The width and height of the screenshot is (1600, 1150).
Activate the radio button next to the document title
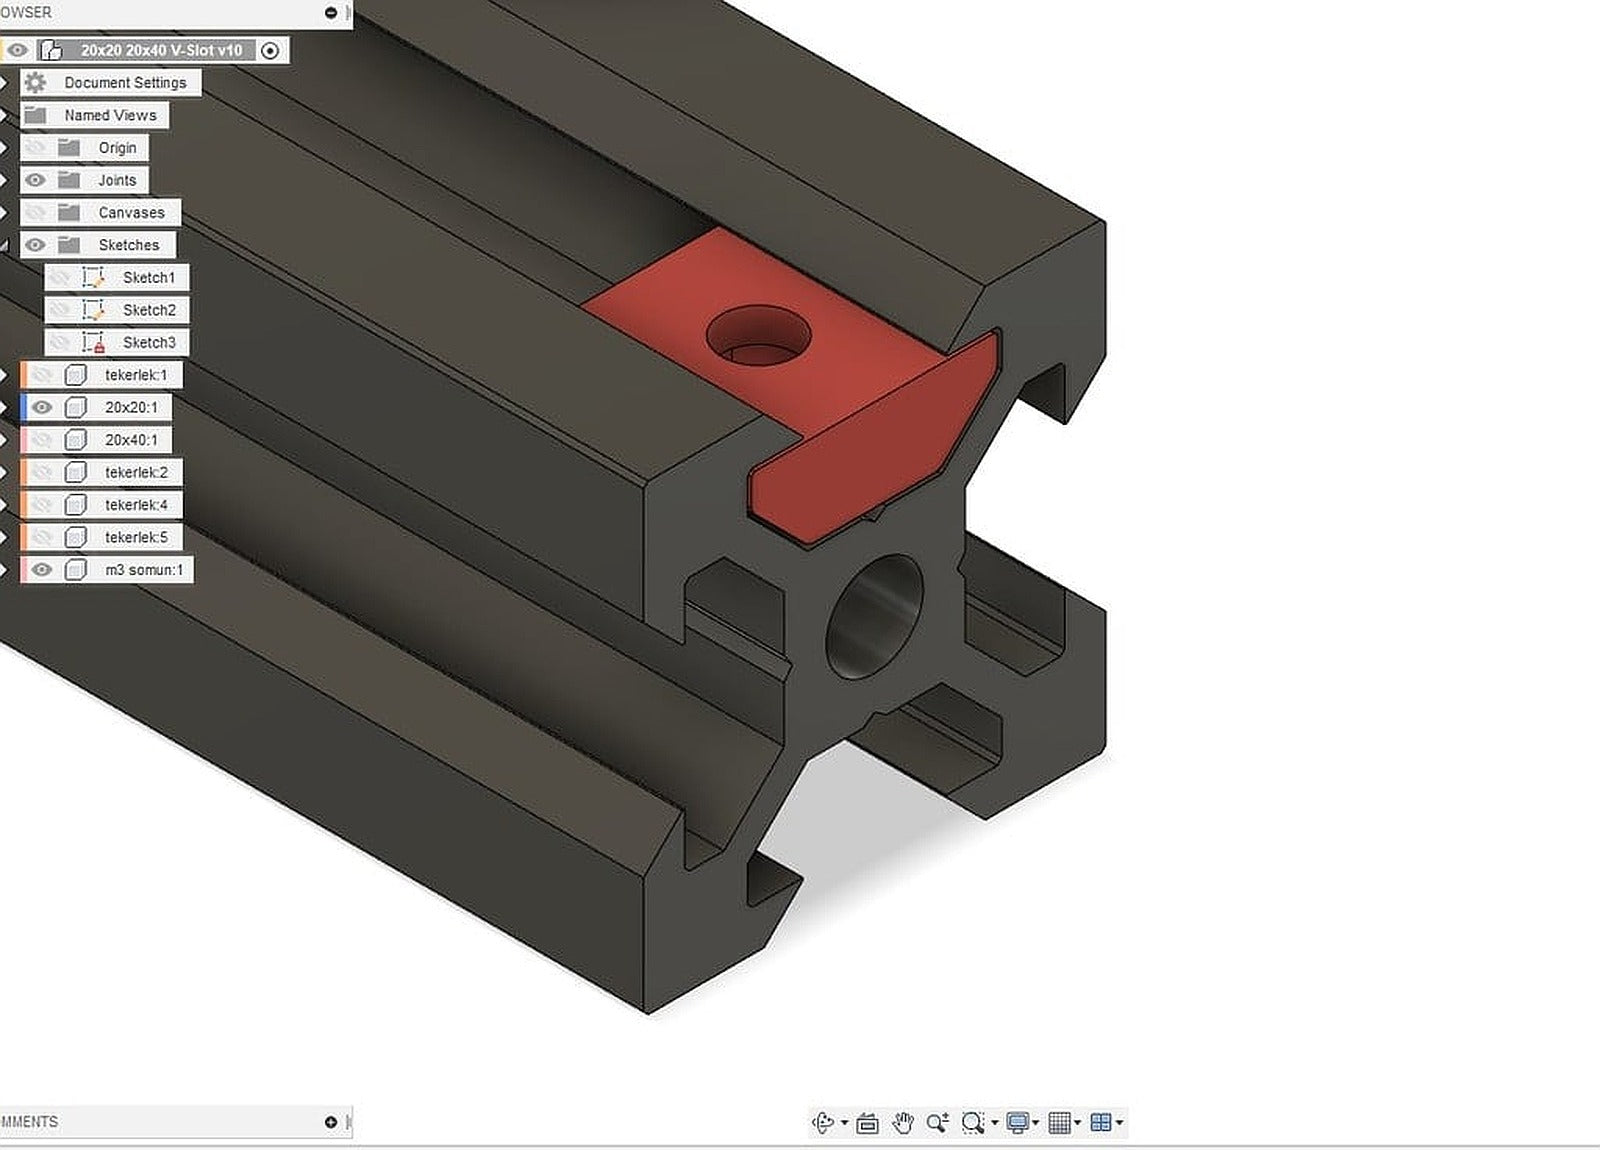click(x=268, y=48)
